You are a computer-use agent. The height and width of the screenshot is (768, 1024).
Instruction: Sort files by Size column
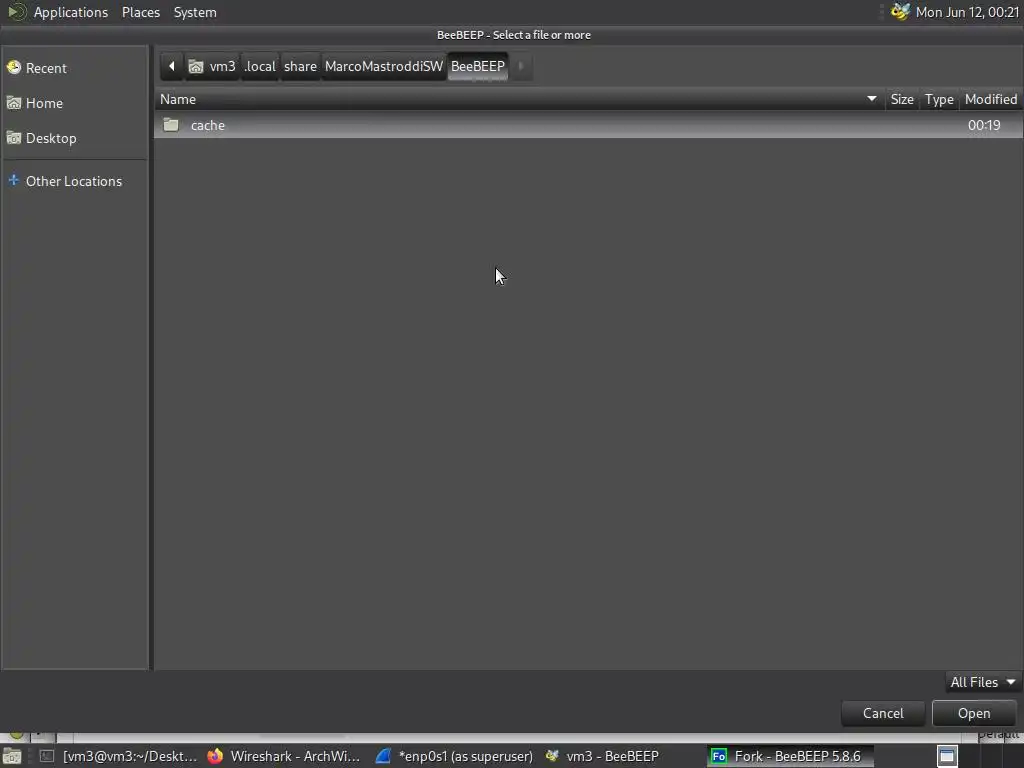[902, 99]
